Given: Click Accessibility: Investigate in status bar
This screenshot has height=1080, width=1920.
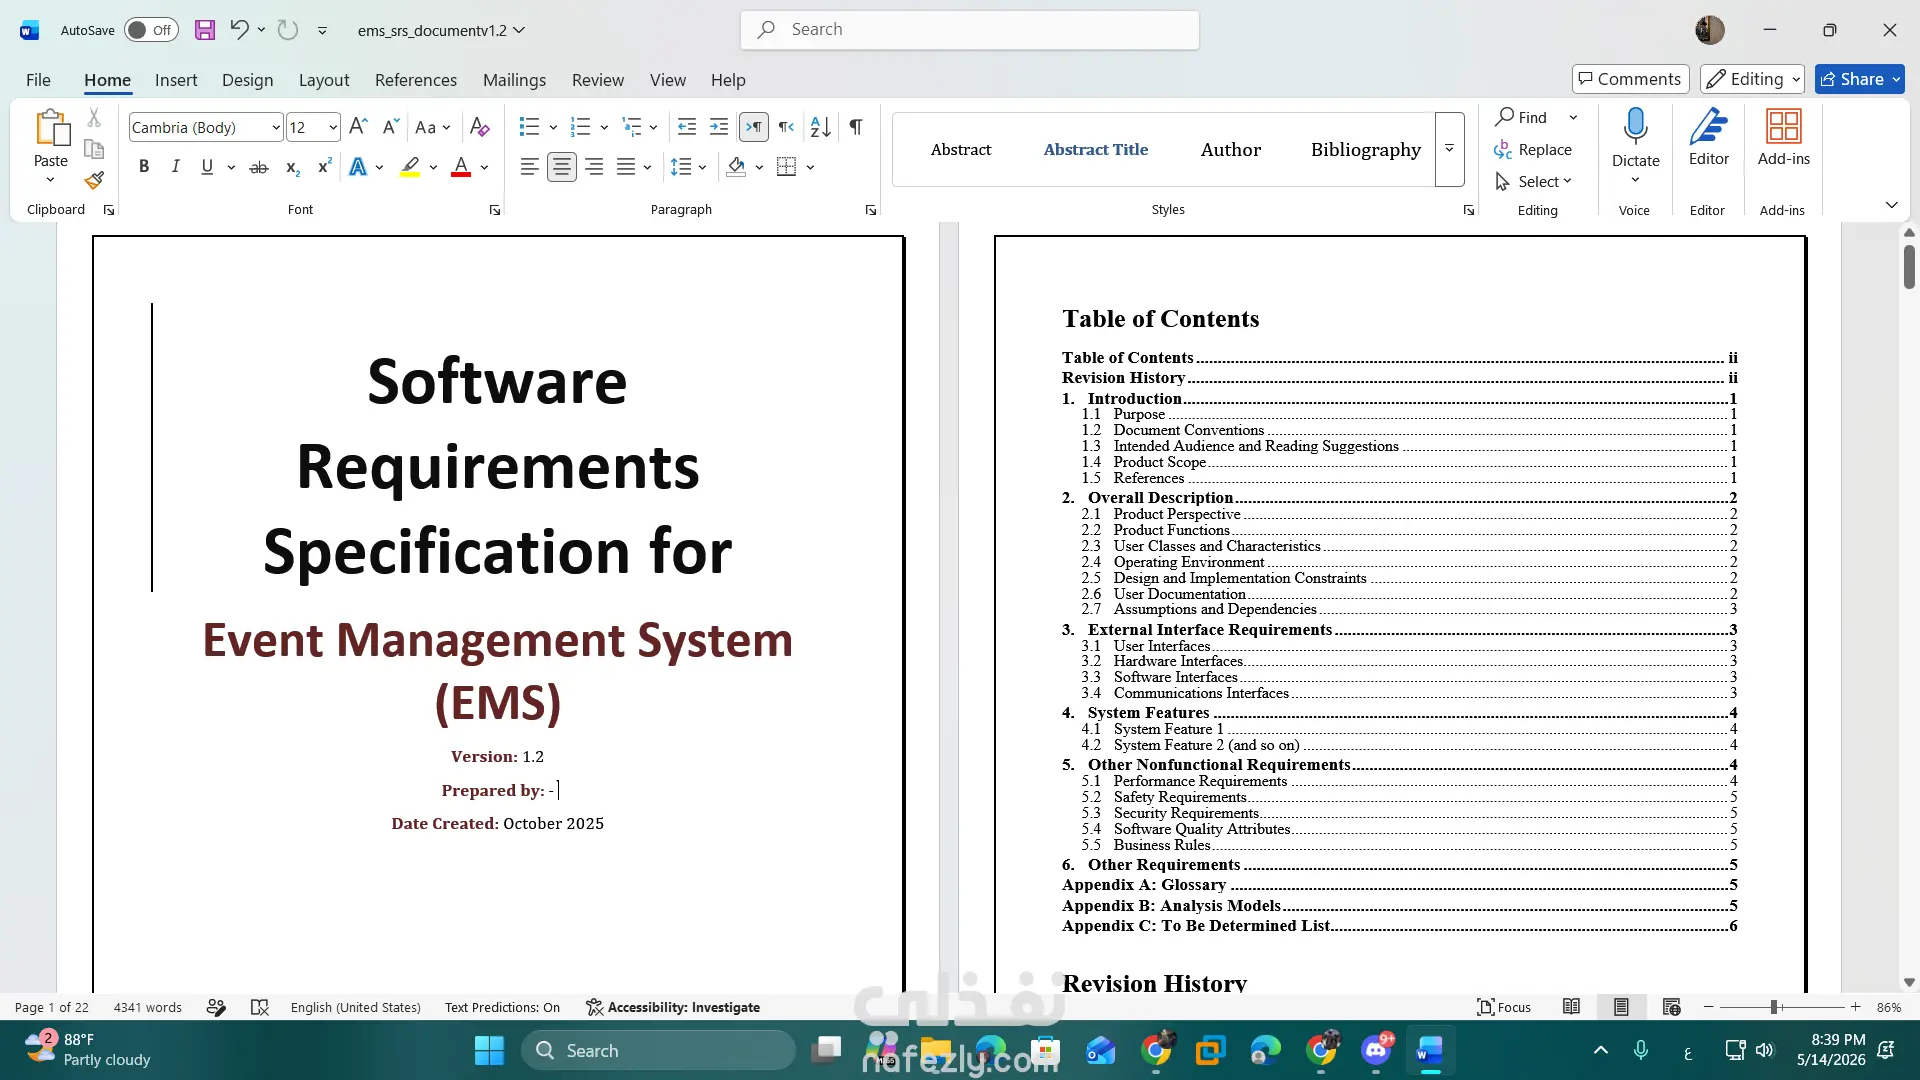Looking at the screenshot, I should [673, 1007].
